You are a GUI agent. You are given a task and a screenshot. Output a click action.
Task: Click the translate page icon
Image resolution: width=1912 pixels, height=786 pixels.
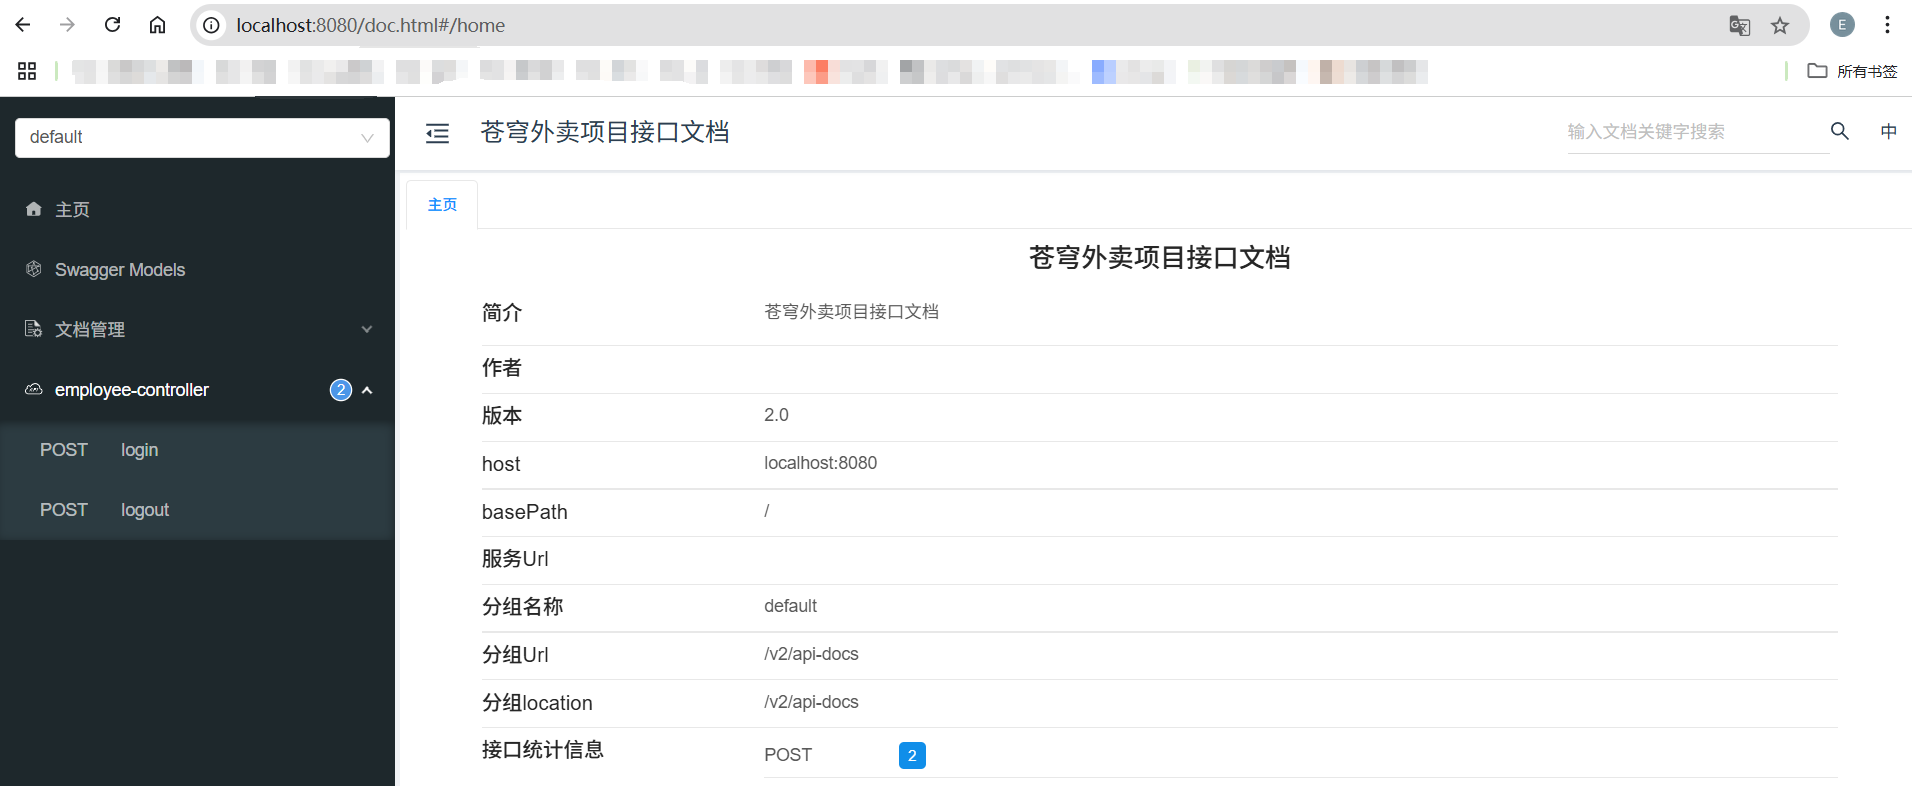tap(1739, 26)
